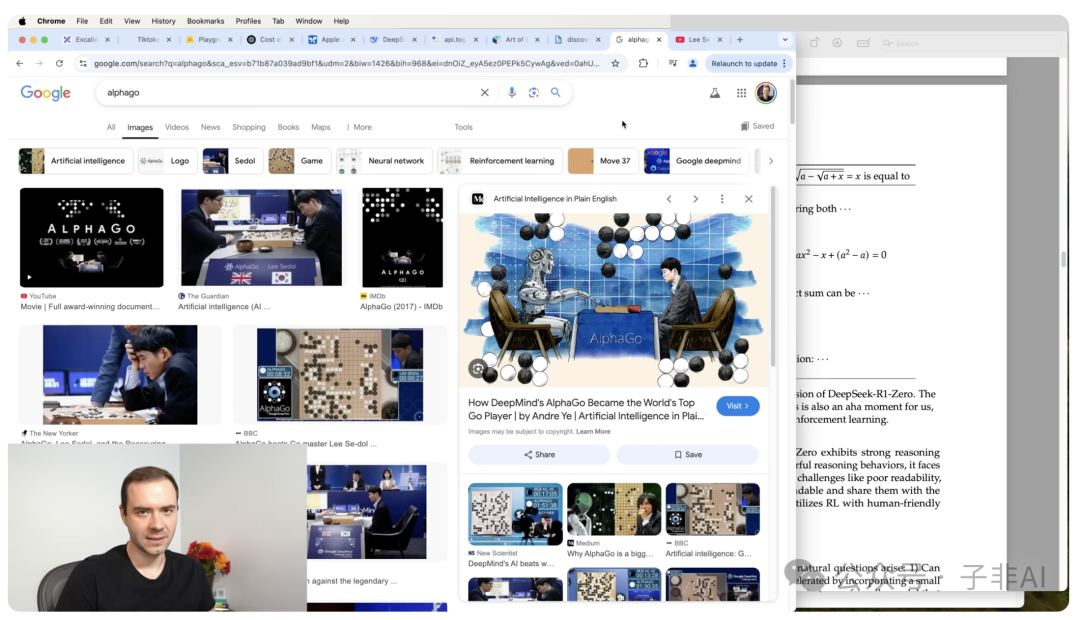This screenshot has height=620, width=1080.
Task: Reload the current Google search page
Action: (x=59, y=63)
